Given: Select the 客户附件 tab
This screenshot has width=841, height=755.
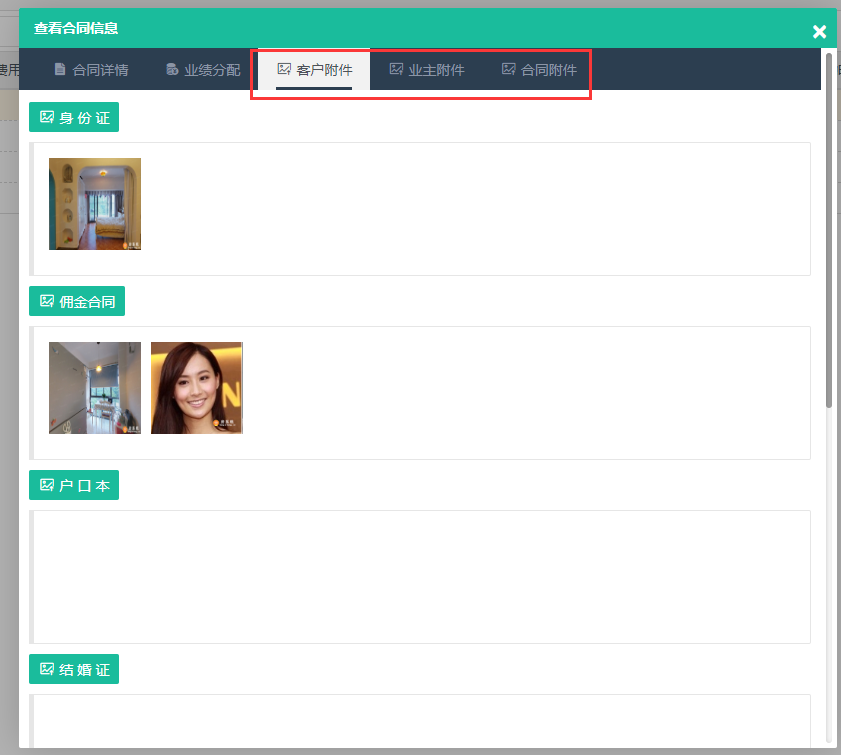Looking at the screenshot, I should click(314, 70).
